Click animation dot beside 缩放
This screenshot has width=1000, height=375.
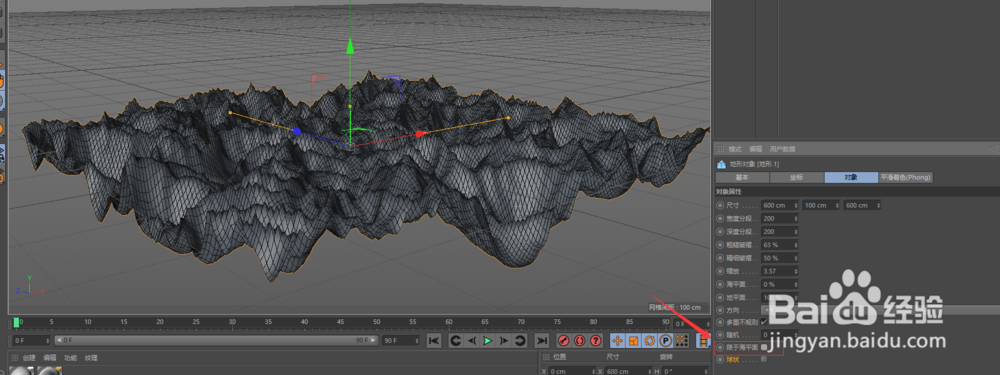(721, 270)
